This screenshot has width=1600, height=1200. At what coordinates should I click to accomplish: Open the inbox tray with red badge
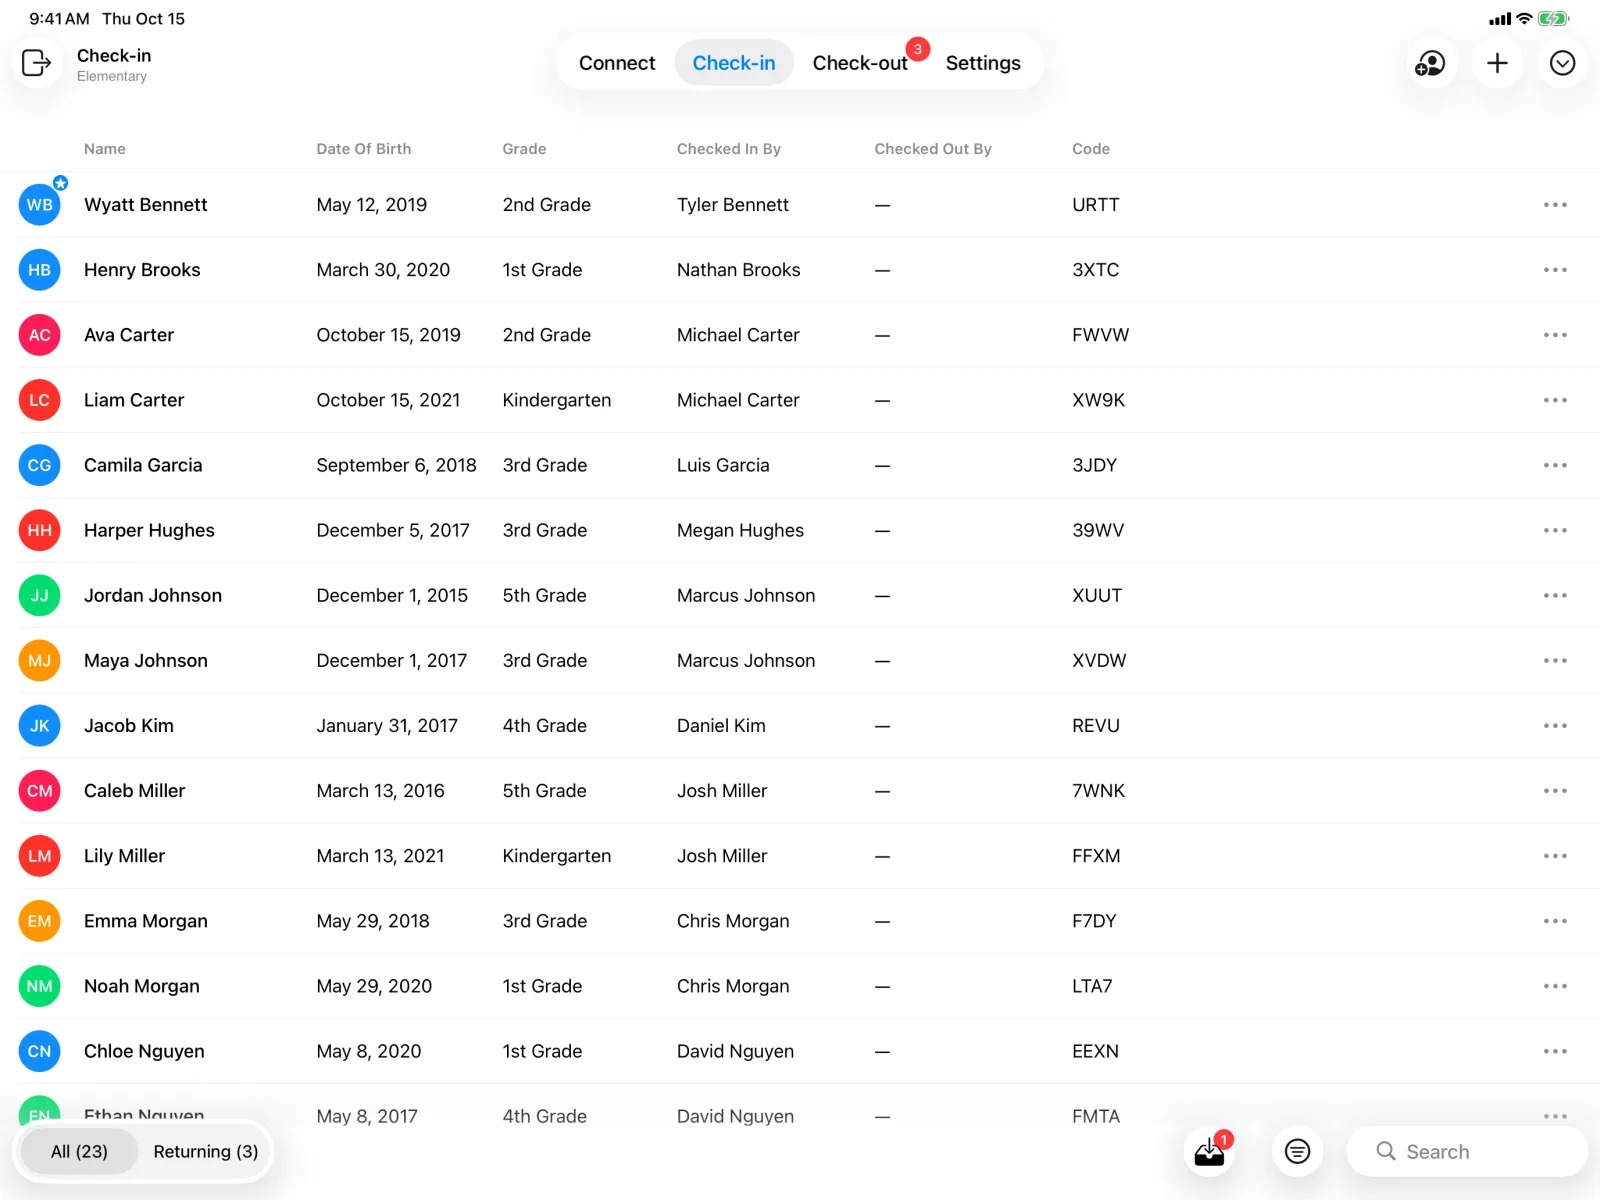pos(1210,1152)
